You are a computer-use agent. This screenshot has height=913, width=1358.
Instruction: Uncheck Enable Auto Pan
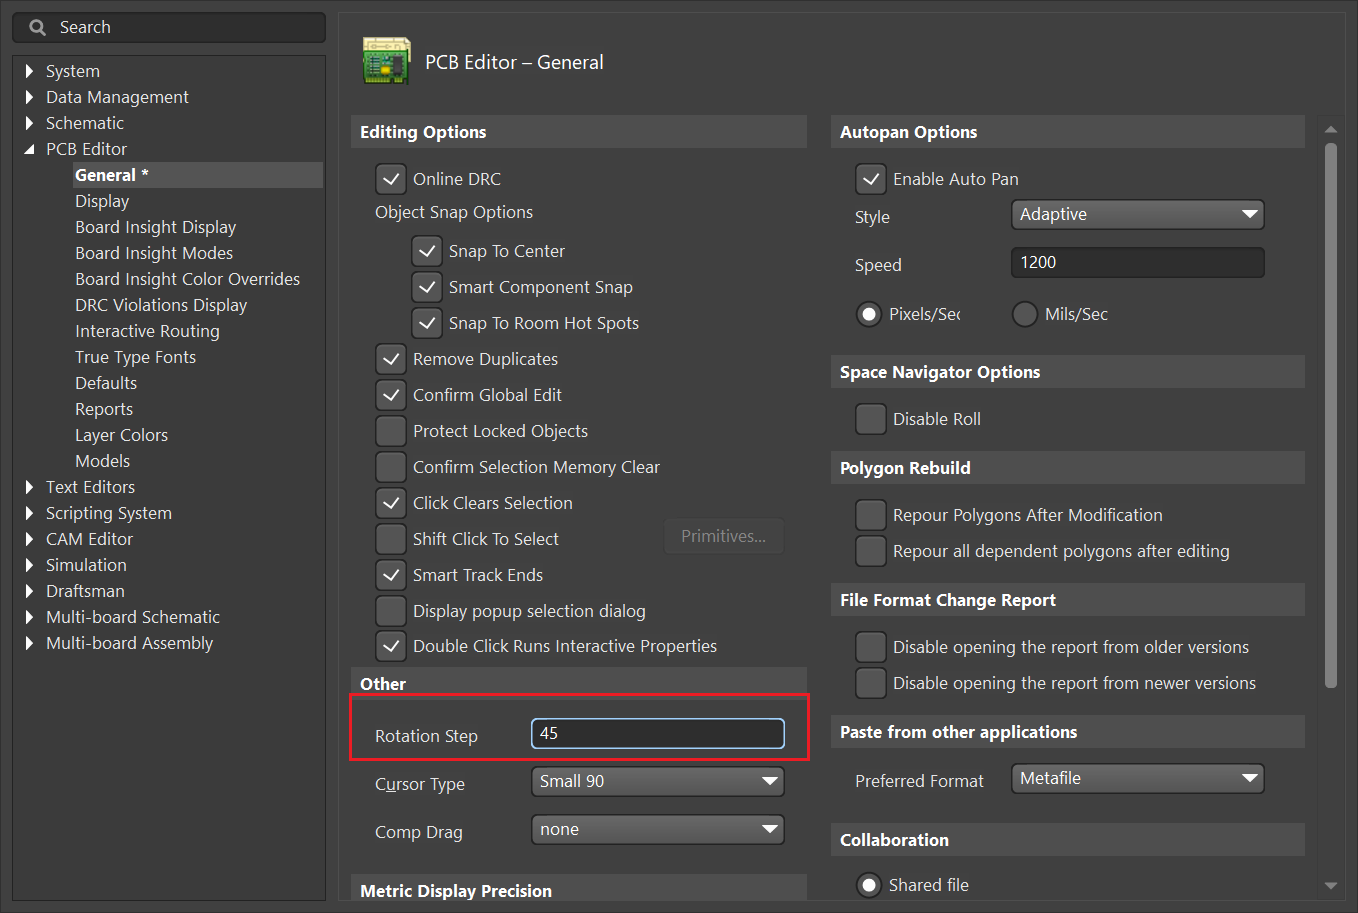(870, 179)
